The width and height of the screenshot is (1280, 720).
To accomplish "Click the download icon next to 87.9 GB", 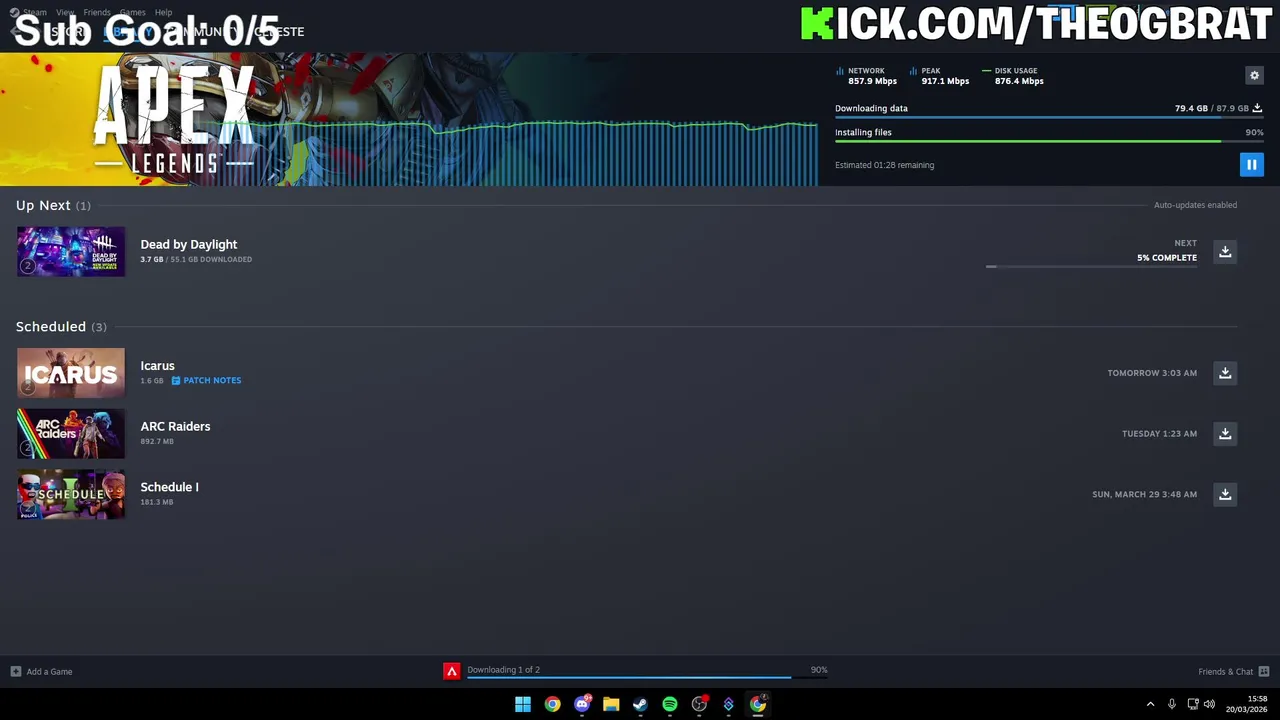I will tap(1257, 108).
